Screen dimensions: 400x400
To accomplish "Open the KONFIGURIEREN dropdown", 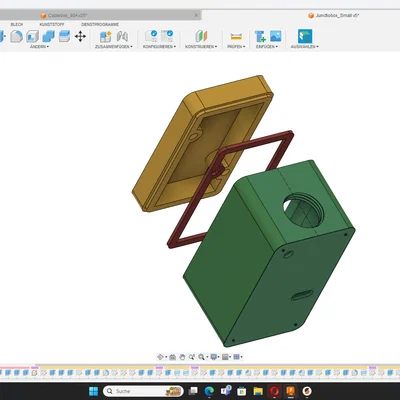I will click(159, 47).
